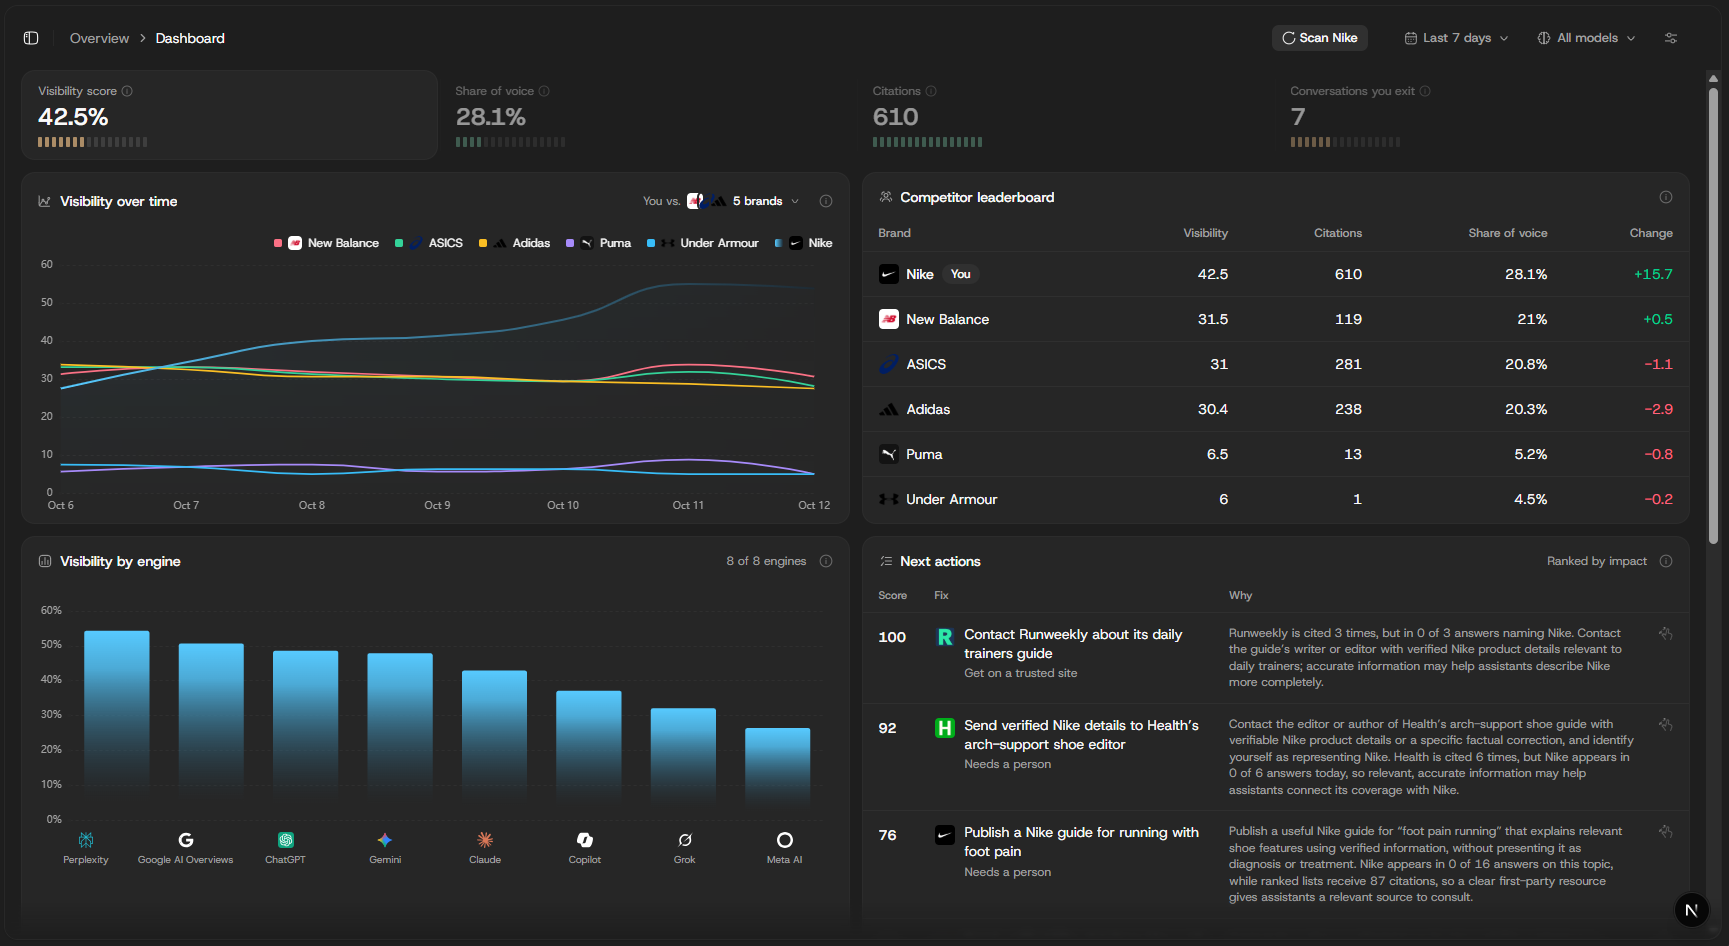Open New Balance row in leaderboard
The width and height of the screenshot is (1729, 946).
click(x=1275, y=319)
